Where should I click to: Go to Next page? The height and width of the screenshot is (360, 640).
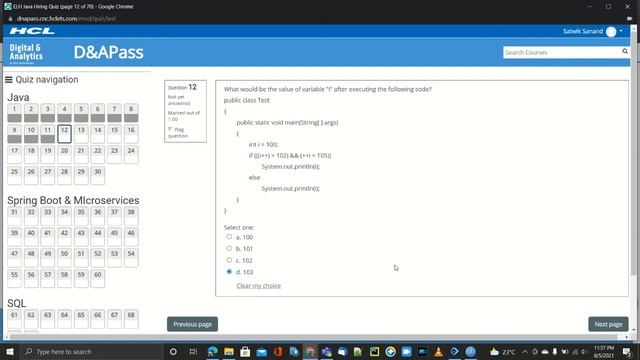tap(608, 324)
